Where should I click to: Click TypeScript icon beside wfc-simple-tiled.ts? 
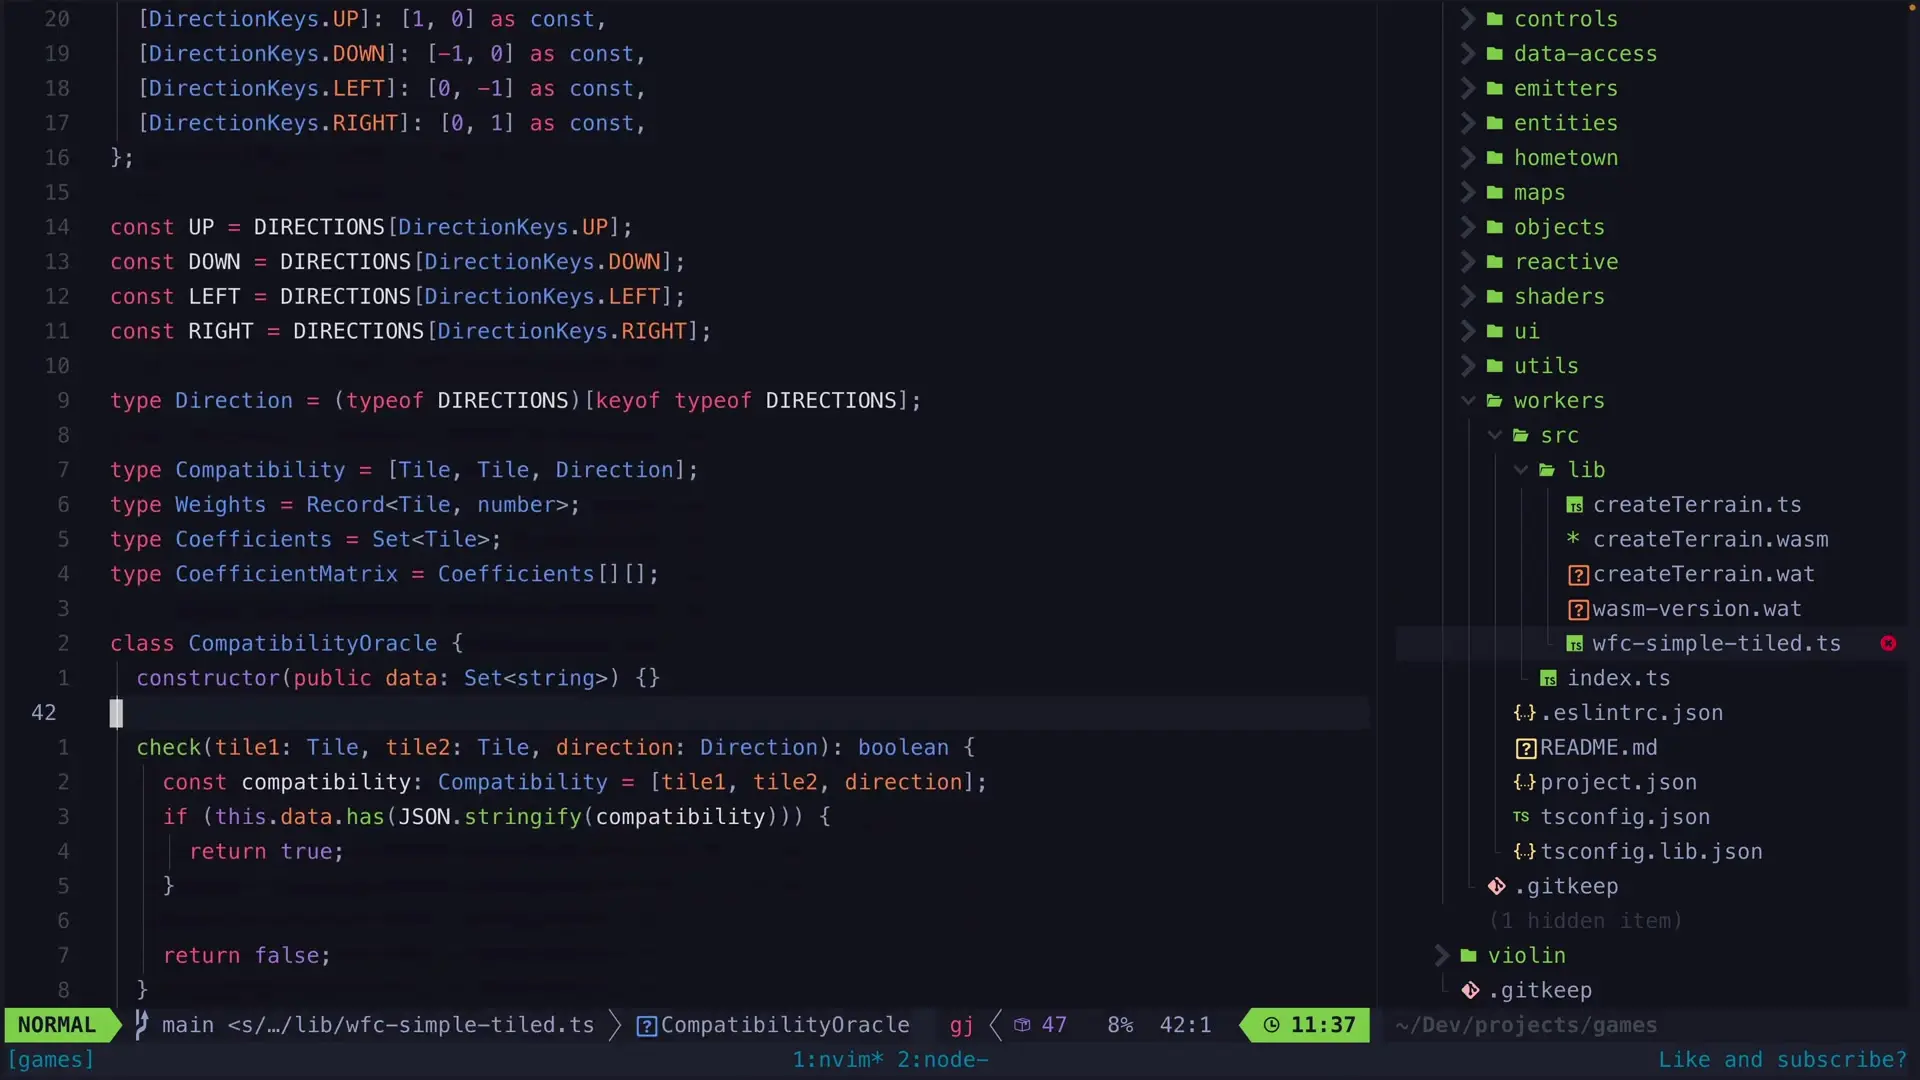click(x=1574, y=644)
